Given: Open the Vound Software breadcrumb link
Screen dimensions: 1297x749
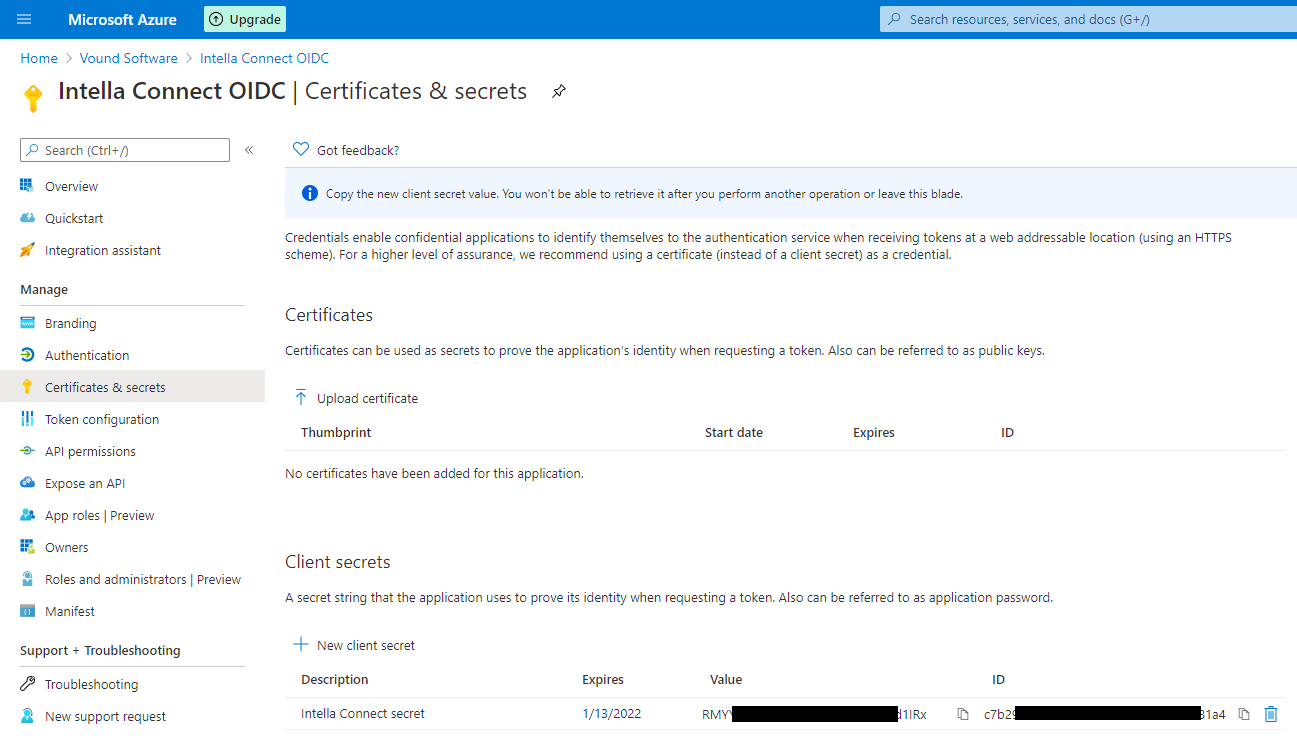Looking at the screenshot, I should tap(128, 57).
